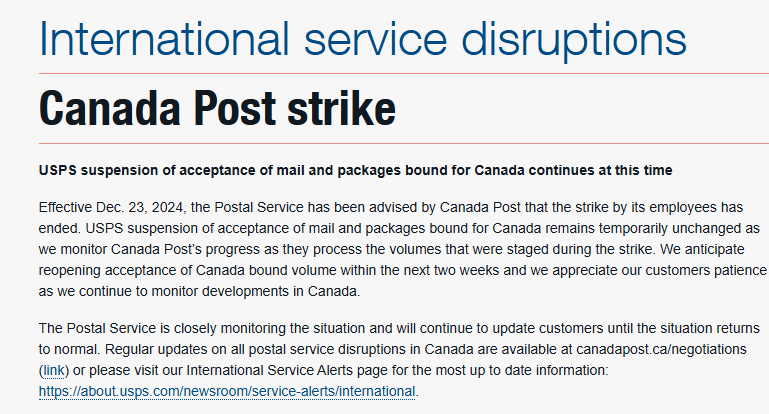The height and width of the screenshot is (414, 769).
Task: Open the about.usps.com service-alerts international URL
Action: click(227, 391)
